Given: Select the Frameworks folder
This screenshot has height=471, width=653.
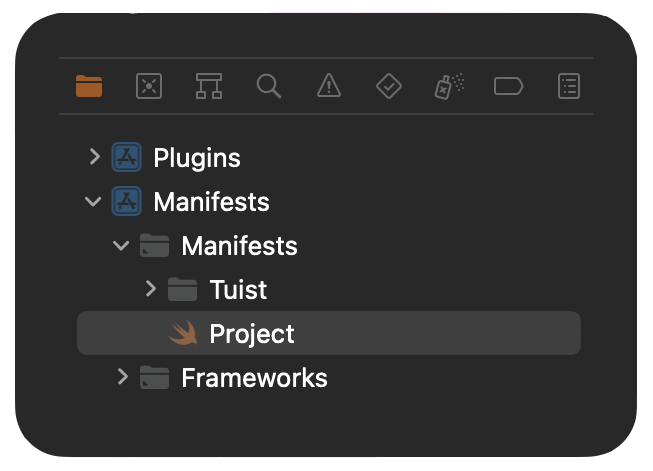Looking at the screenshot, I should click(x=254, y=378).
